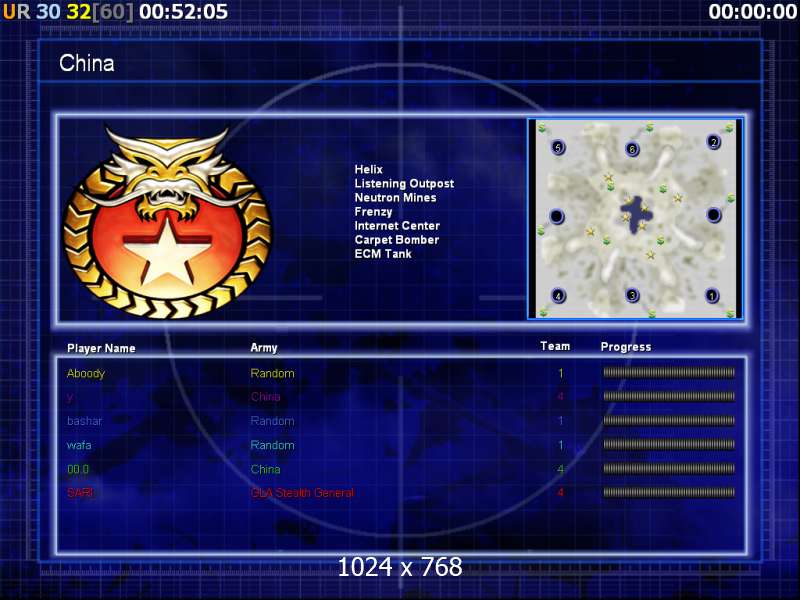Click the China dragon faction emblem
Image resolution: width=800 pixels, height=600 pixels.
pyautogui.click(x=167, y=222)
